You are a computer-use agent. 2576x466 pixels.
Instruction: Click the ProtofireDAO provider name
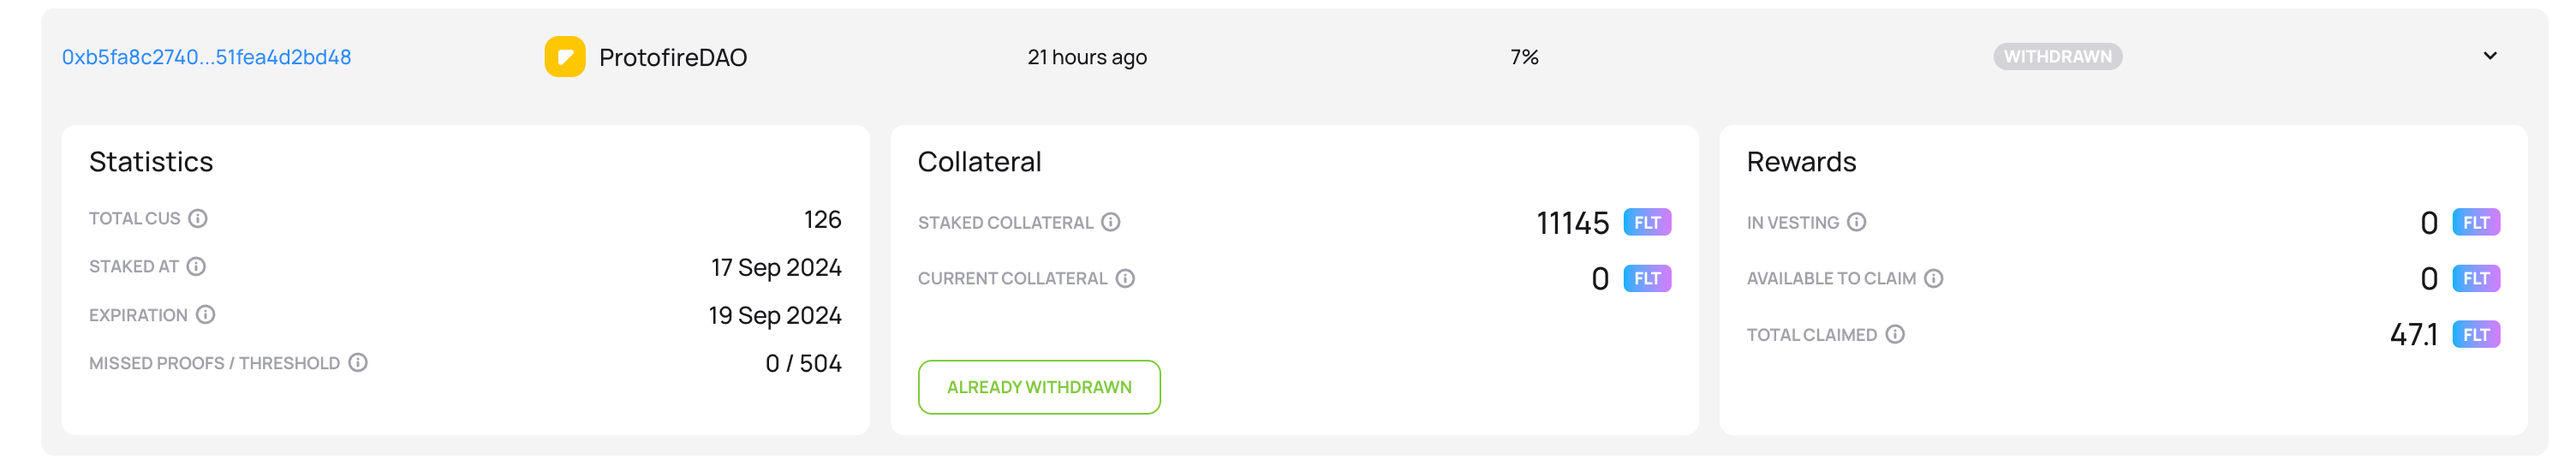pos(673,57)
